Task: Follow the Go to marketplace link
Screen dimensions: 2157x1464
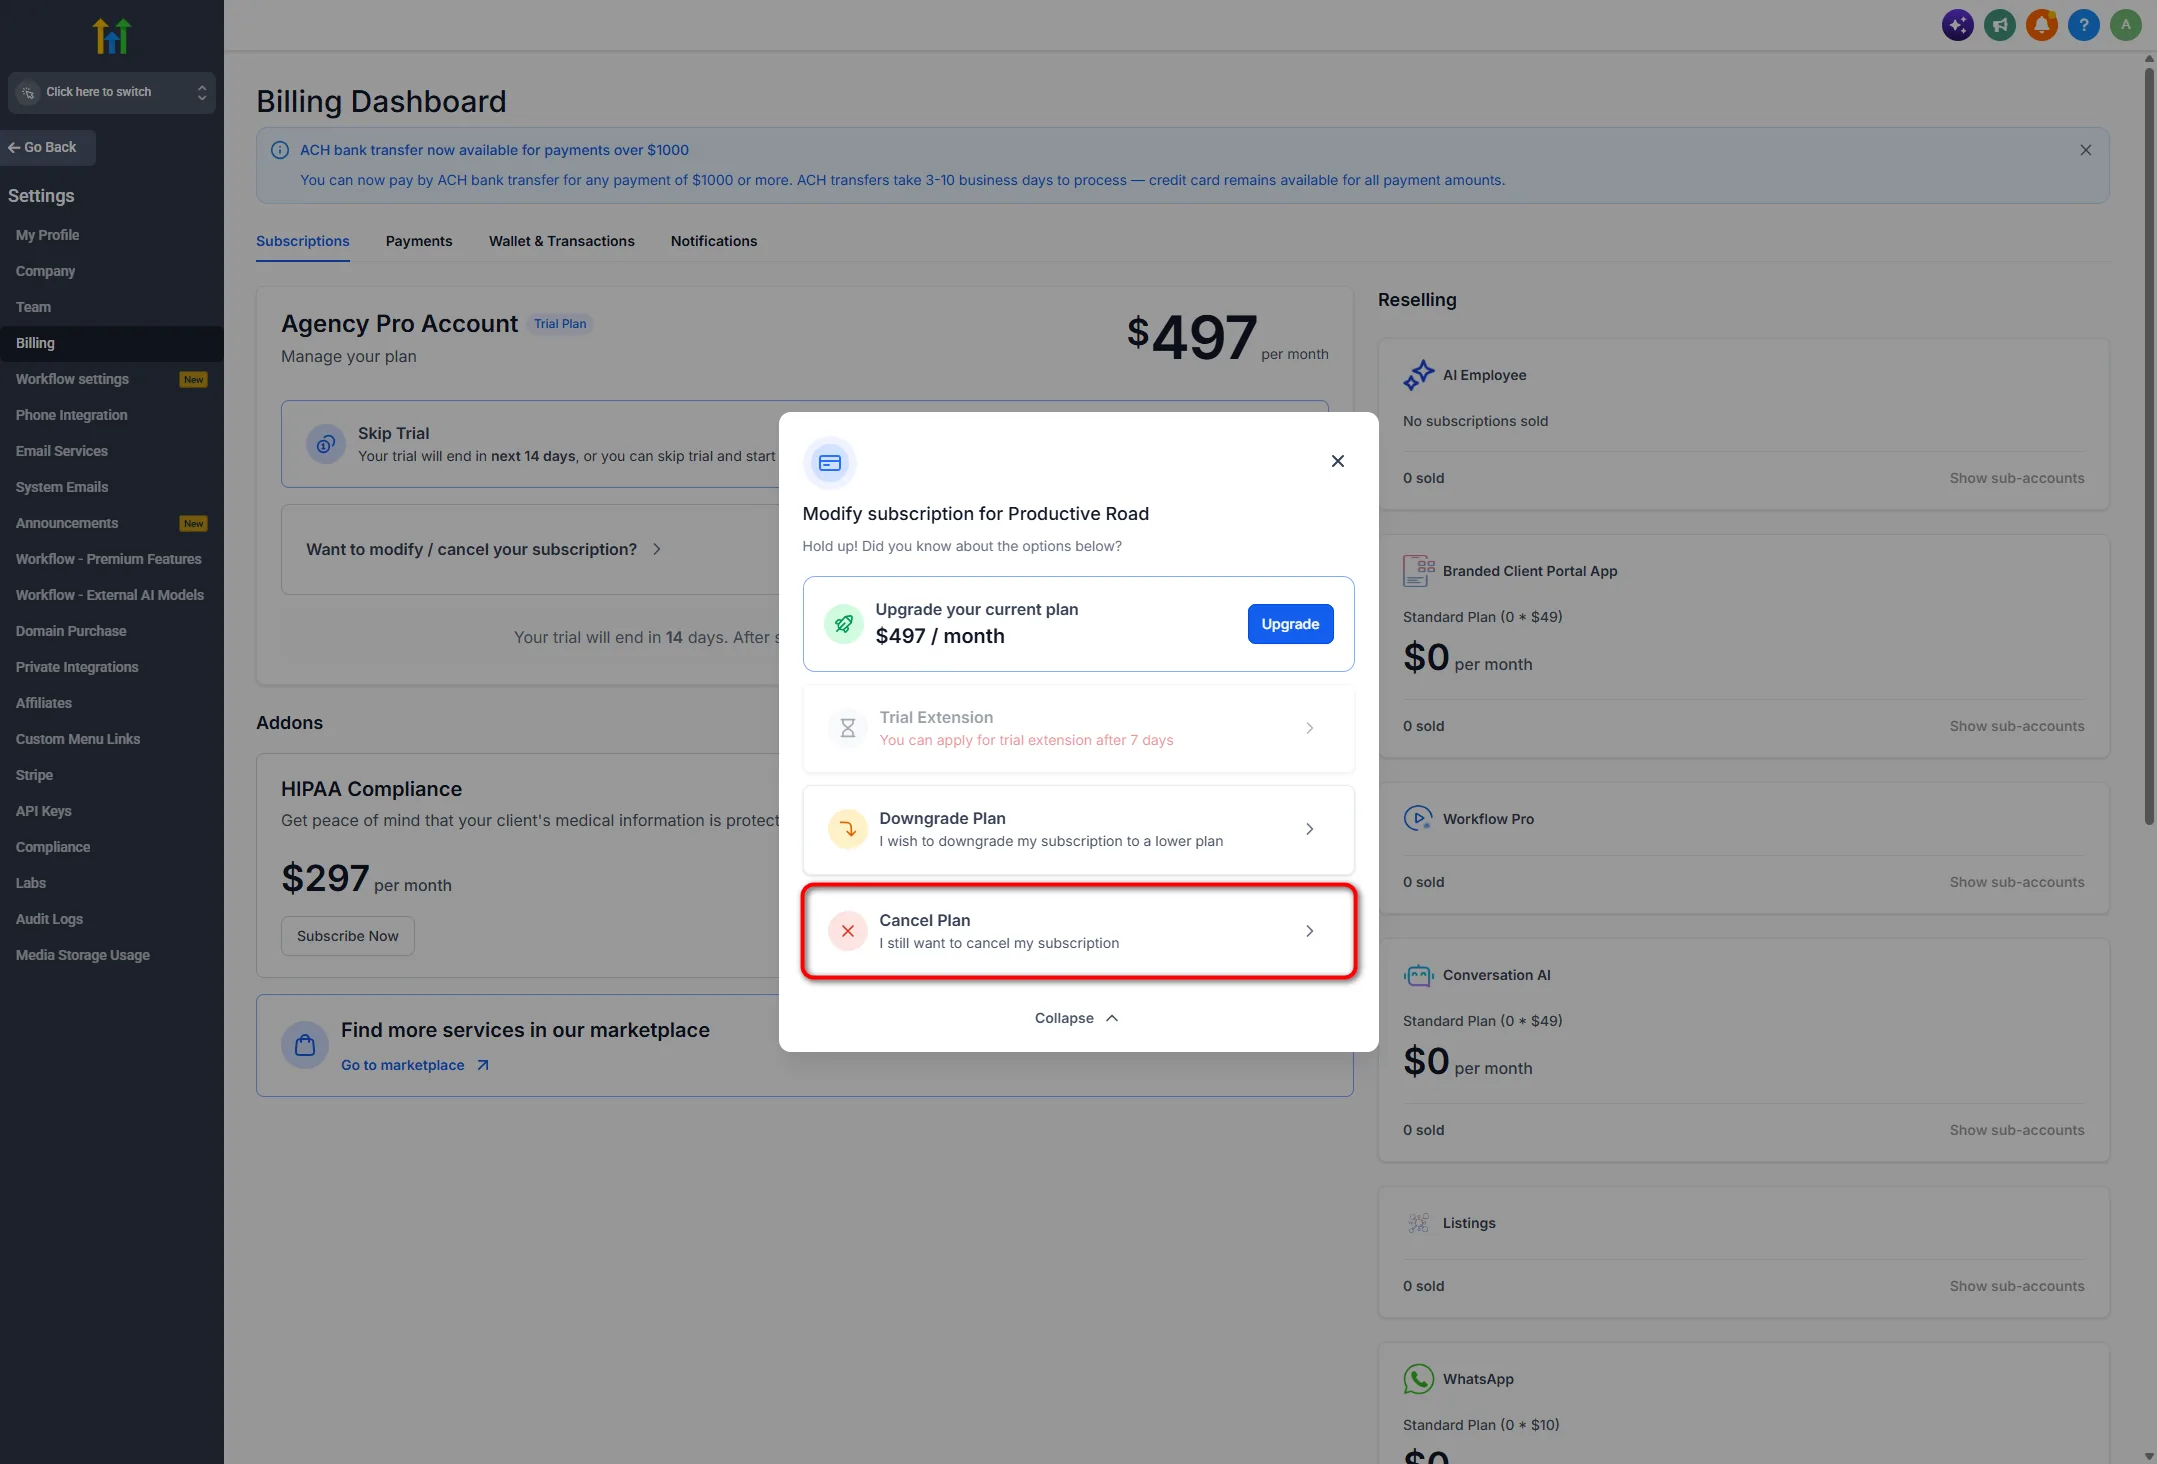Action: 415,1065
